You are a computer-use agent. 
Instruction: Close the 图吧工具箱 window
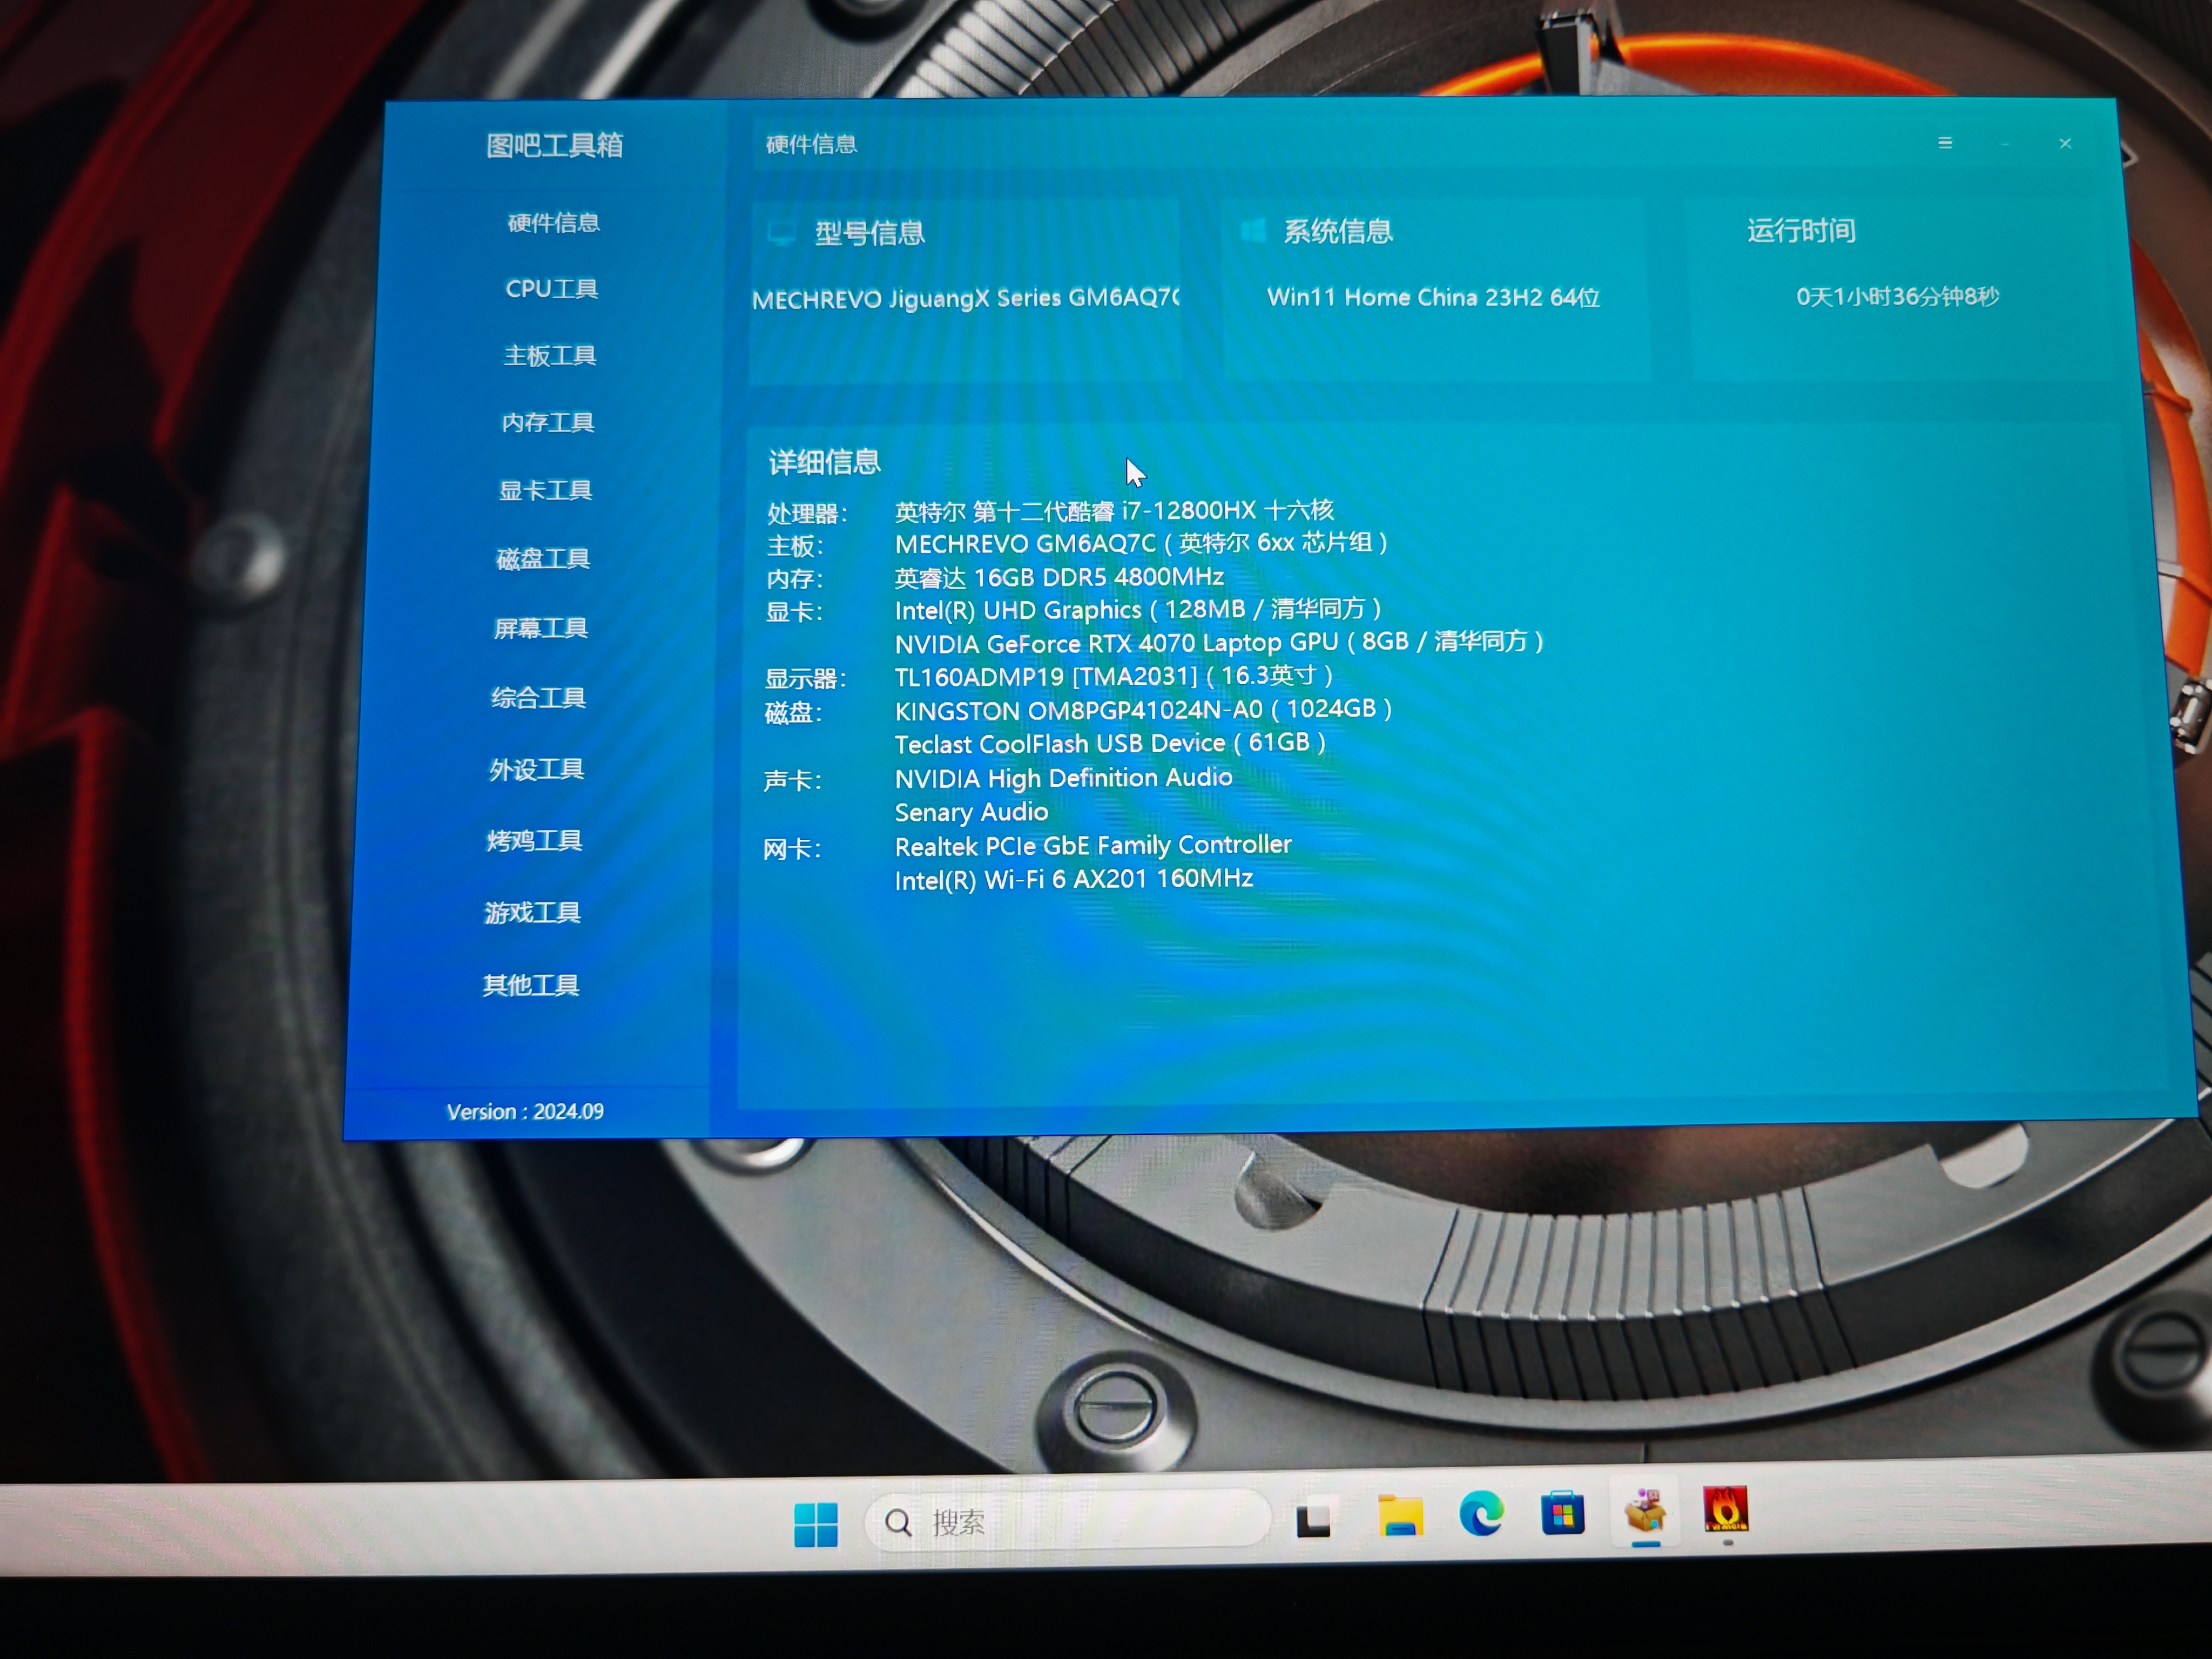(2065, 143)
